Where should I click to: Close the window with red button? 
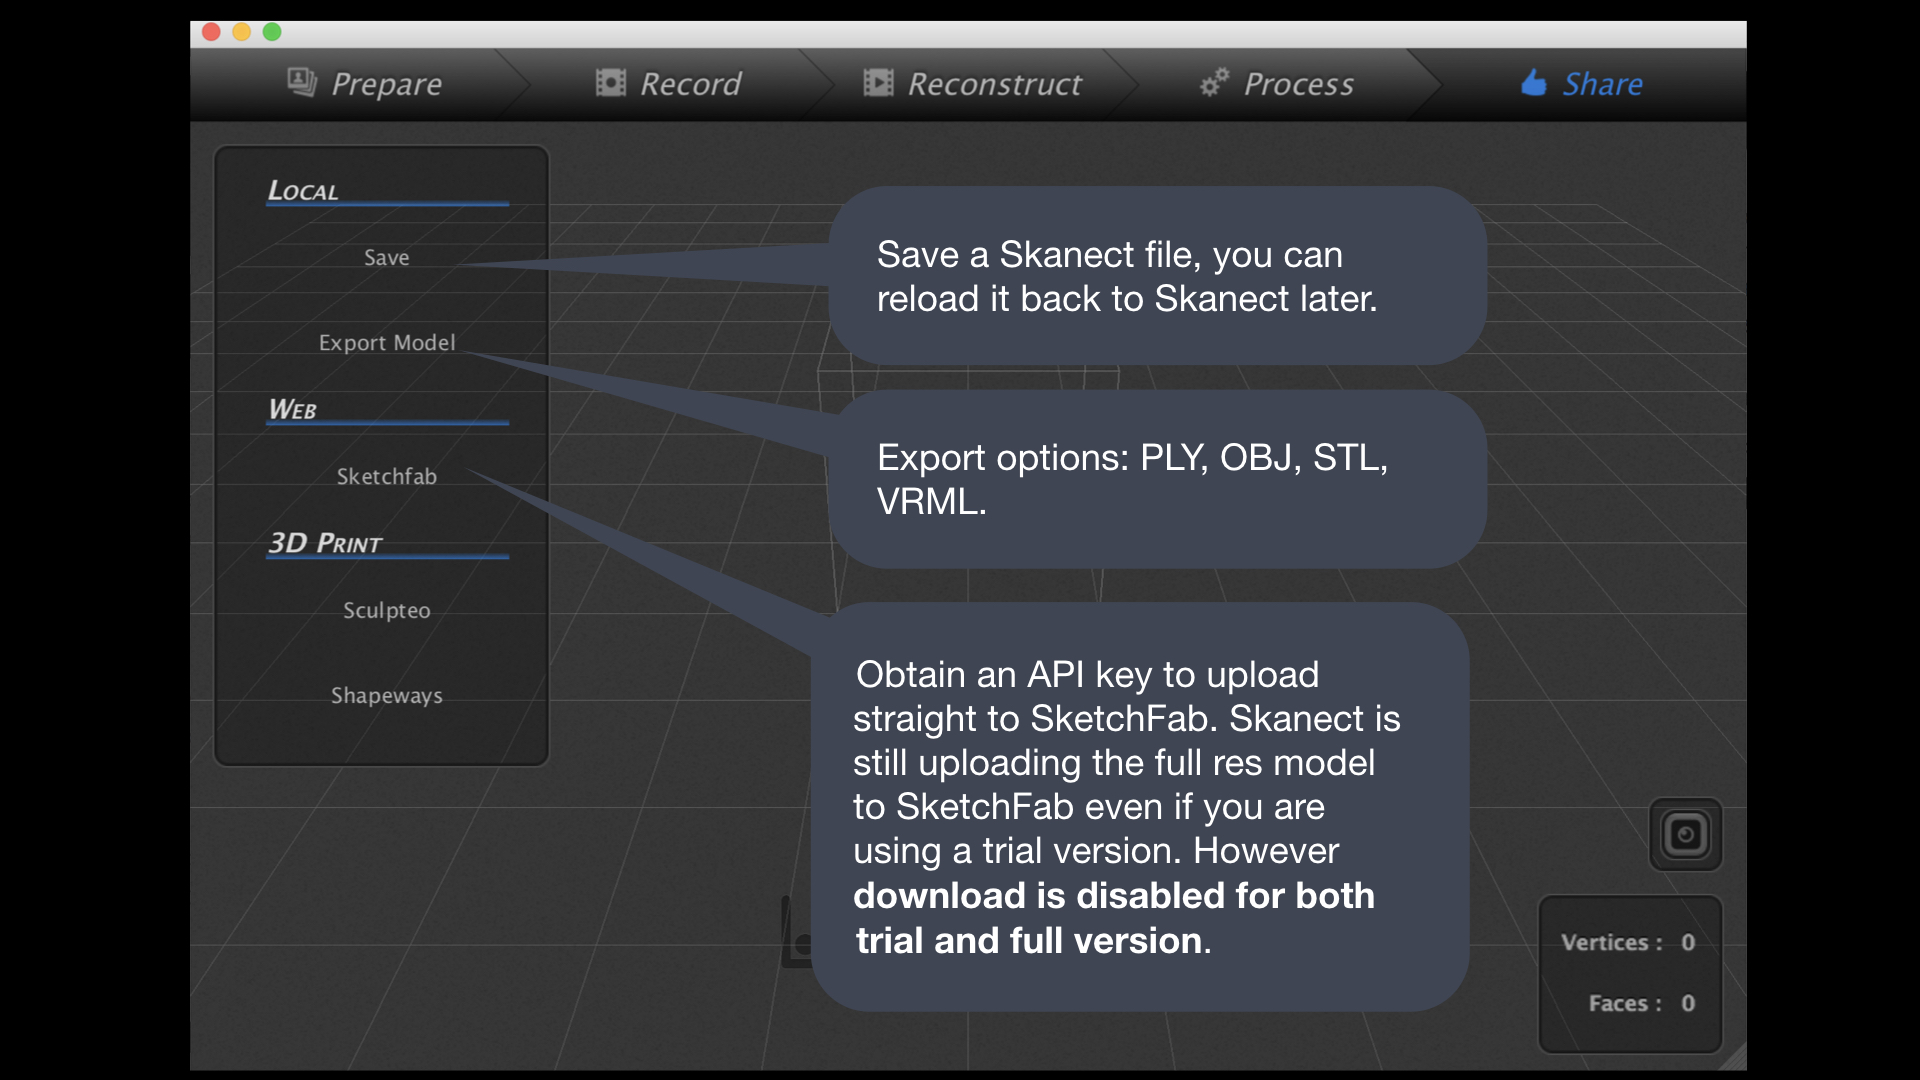click(x=211, y=32)
